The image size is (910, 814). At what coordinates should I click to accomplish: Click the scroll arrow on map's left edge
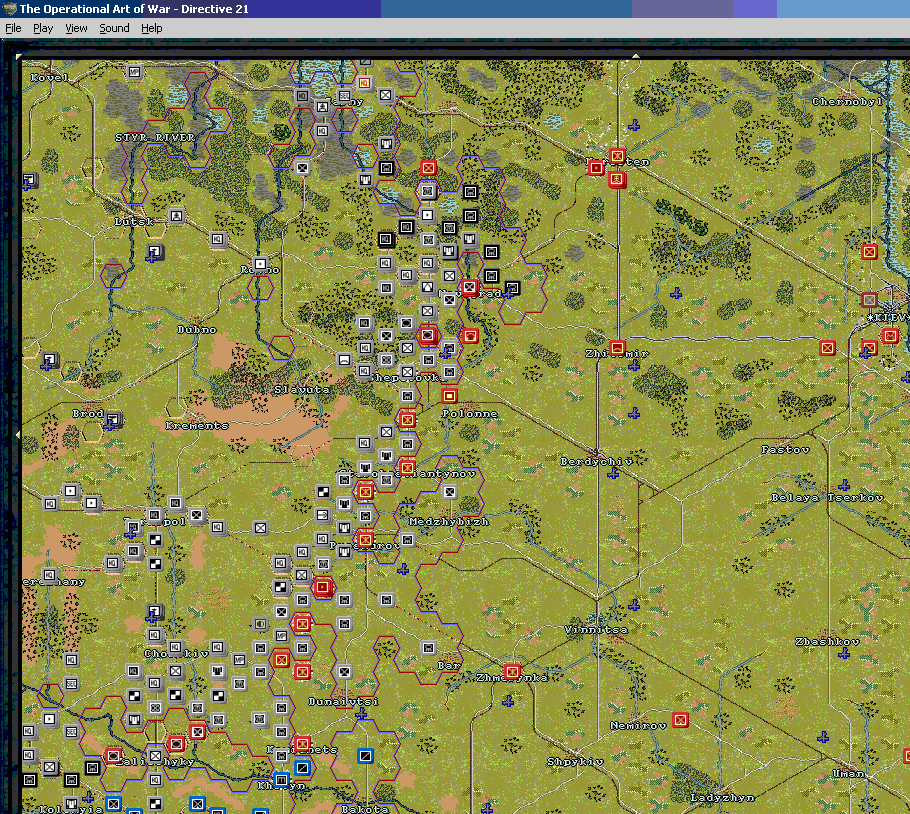[17, 434]
